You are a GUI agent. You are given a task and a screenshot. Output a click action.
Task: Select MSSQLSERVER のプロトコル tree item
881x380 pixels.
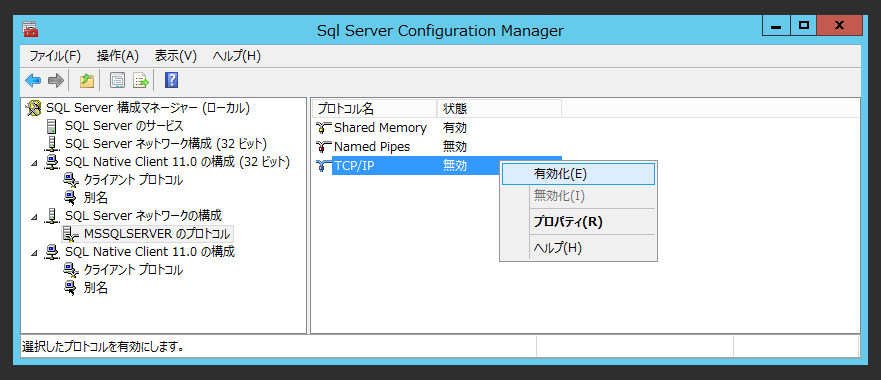point(157,234)
